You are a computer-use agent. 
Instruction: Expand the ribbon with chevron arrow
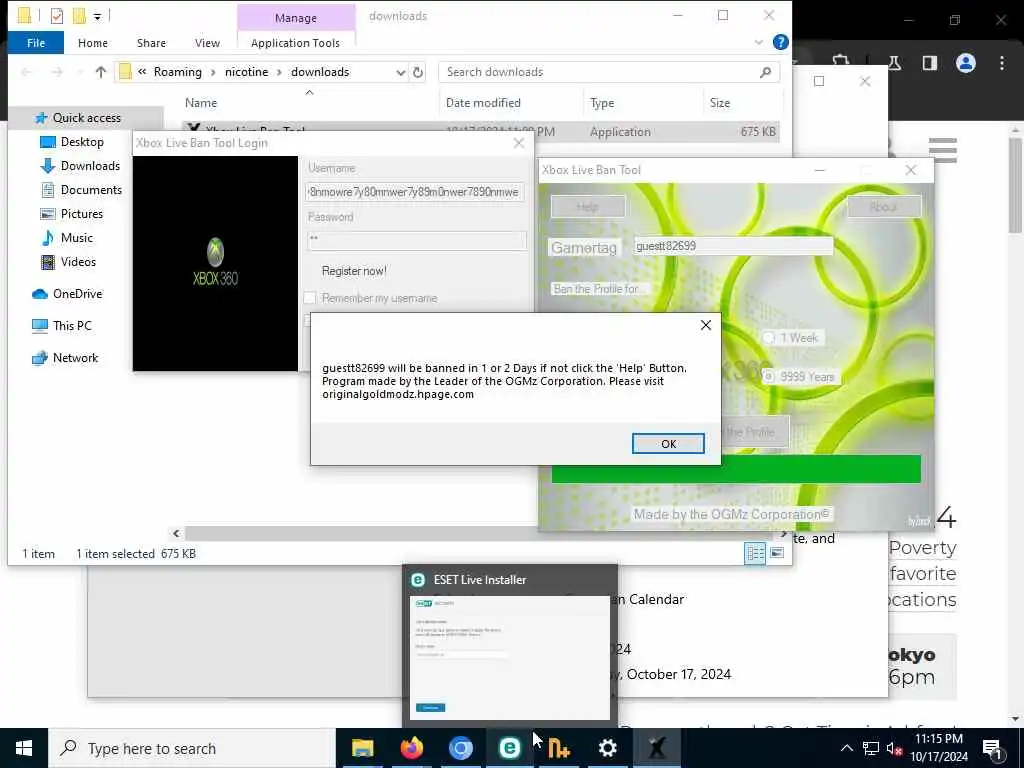759,42
